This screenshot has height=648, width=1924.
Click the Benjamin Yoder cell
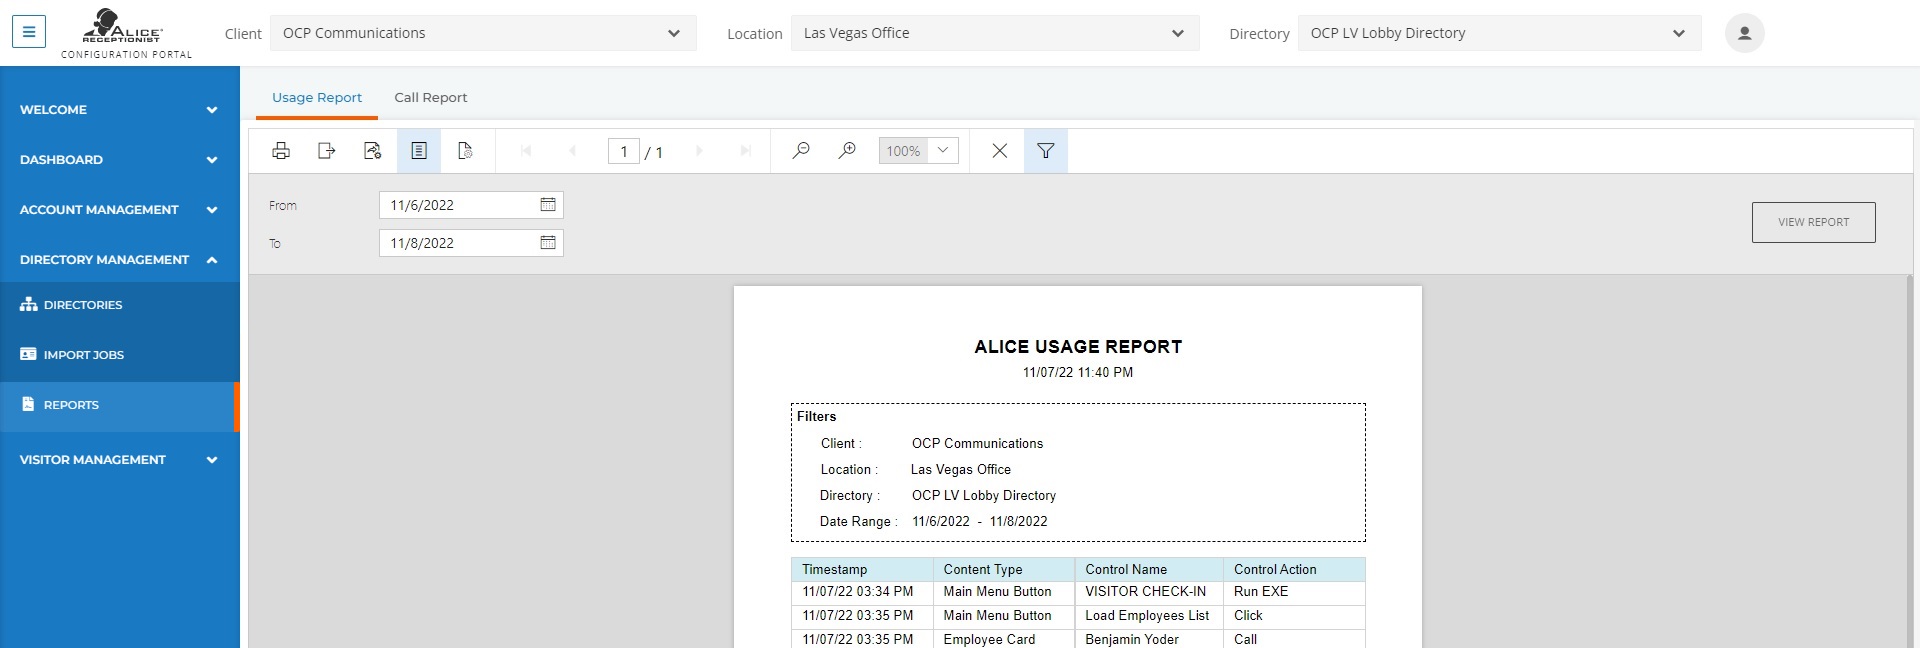(x=1148, y=639)
